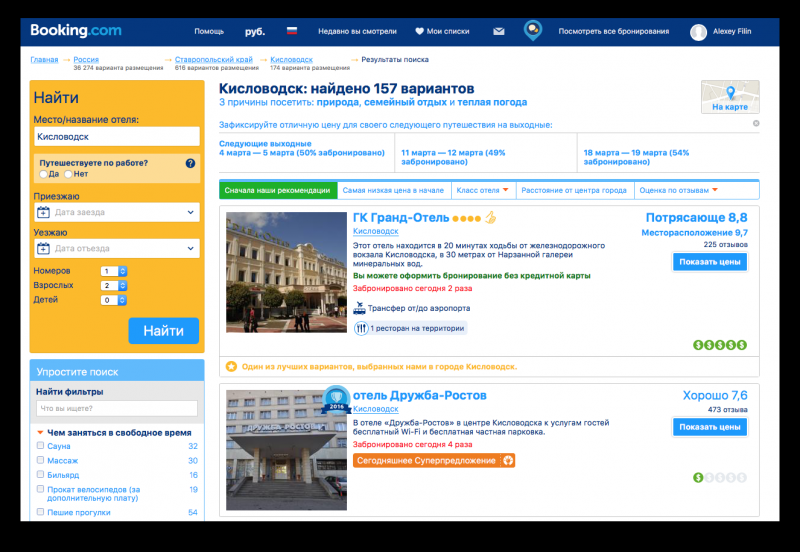Select the 11 марта — 12 марта weekend
Screen dimensions: 800x552
(453, 157)
